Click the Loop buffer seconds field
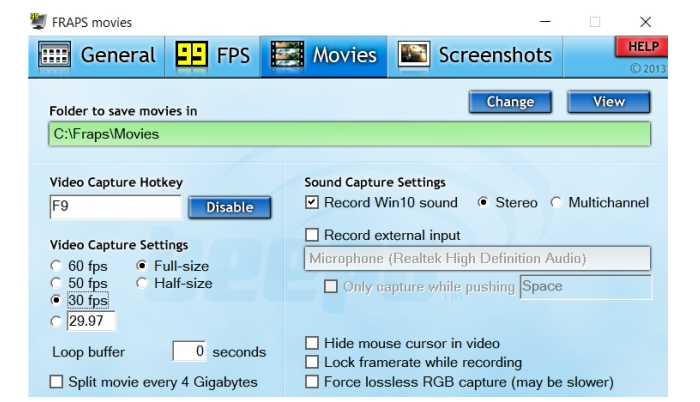 pyautogui.click(x=189, y=352)
